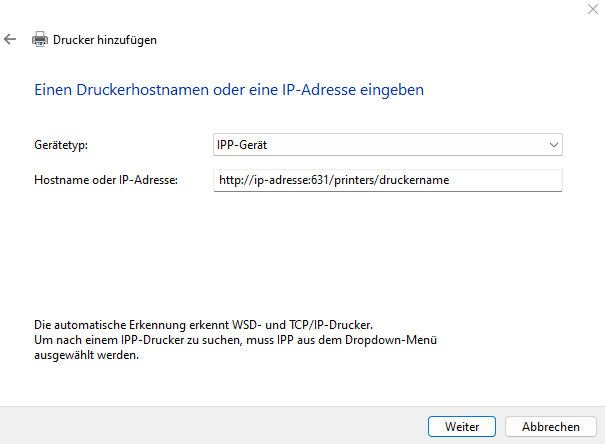Click the blue heading 'Einen Druckerhostnamen oder eine IP-Adresse eingeben'
The height and width of the screenshot is (444, 605).
pyautogui.click(x=229, y=90)
